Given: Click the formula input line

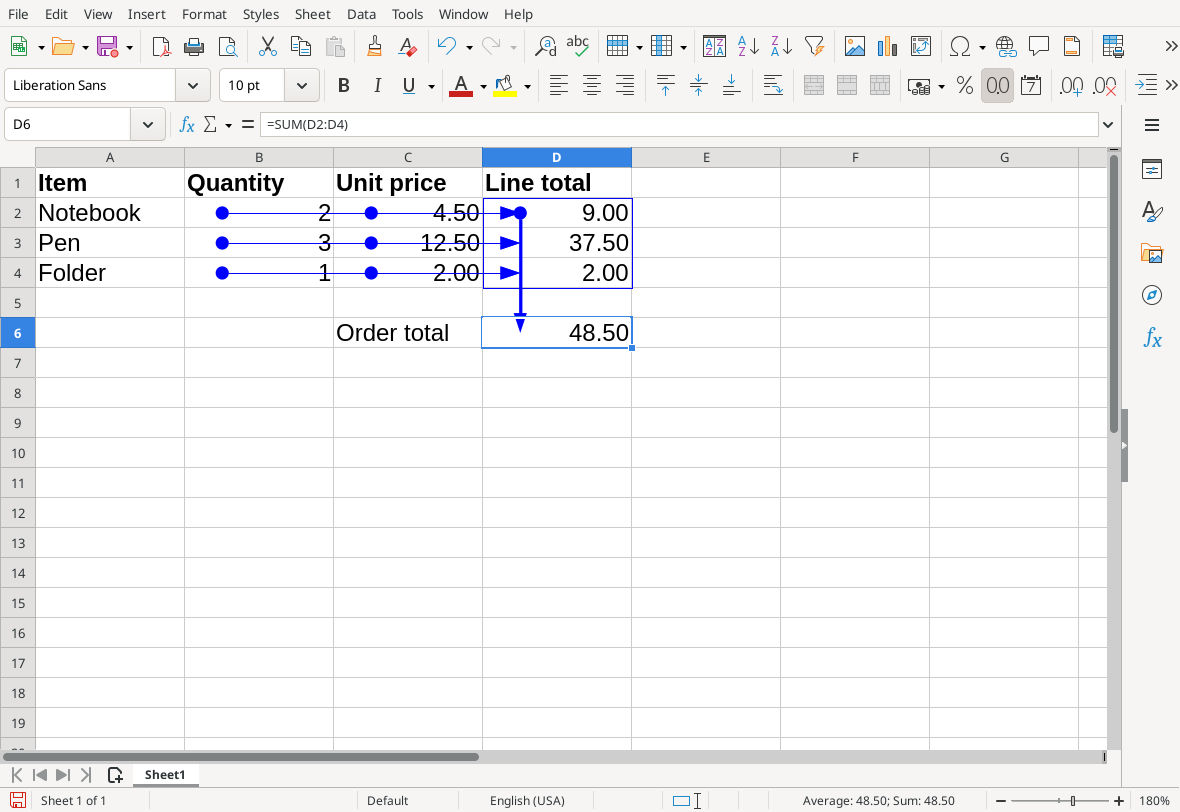Looking at the screenshot, I should click(x=679, y=124).
